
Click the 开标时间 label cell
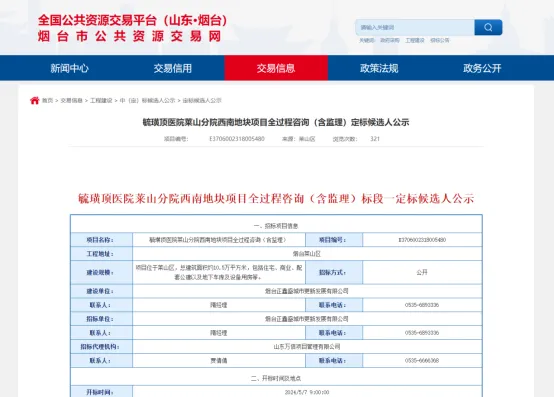tap(101, 392)
